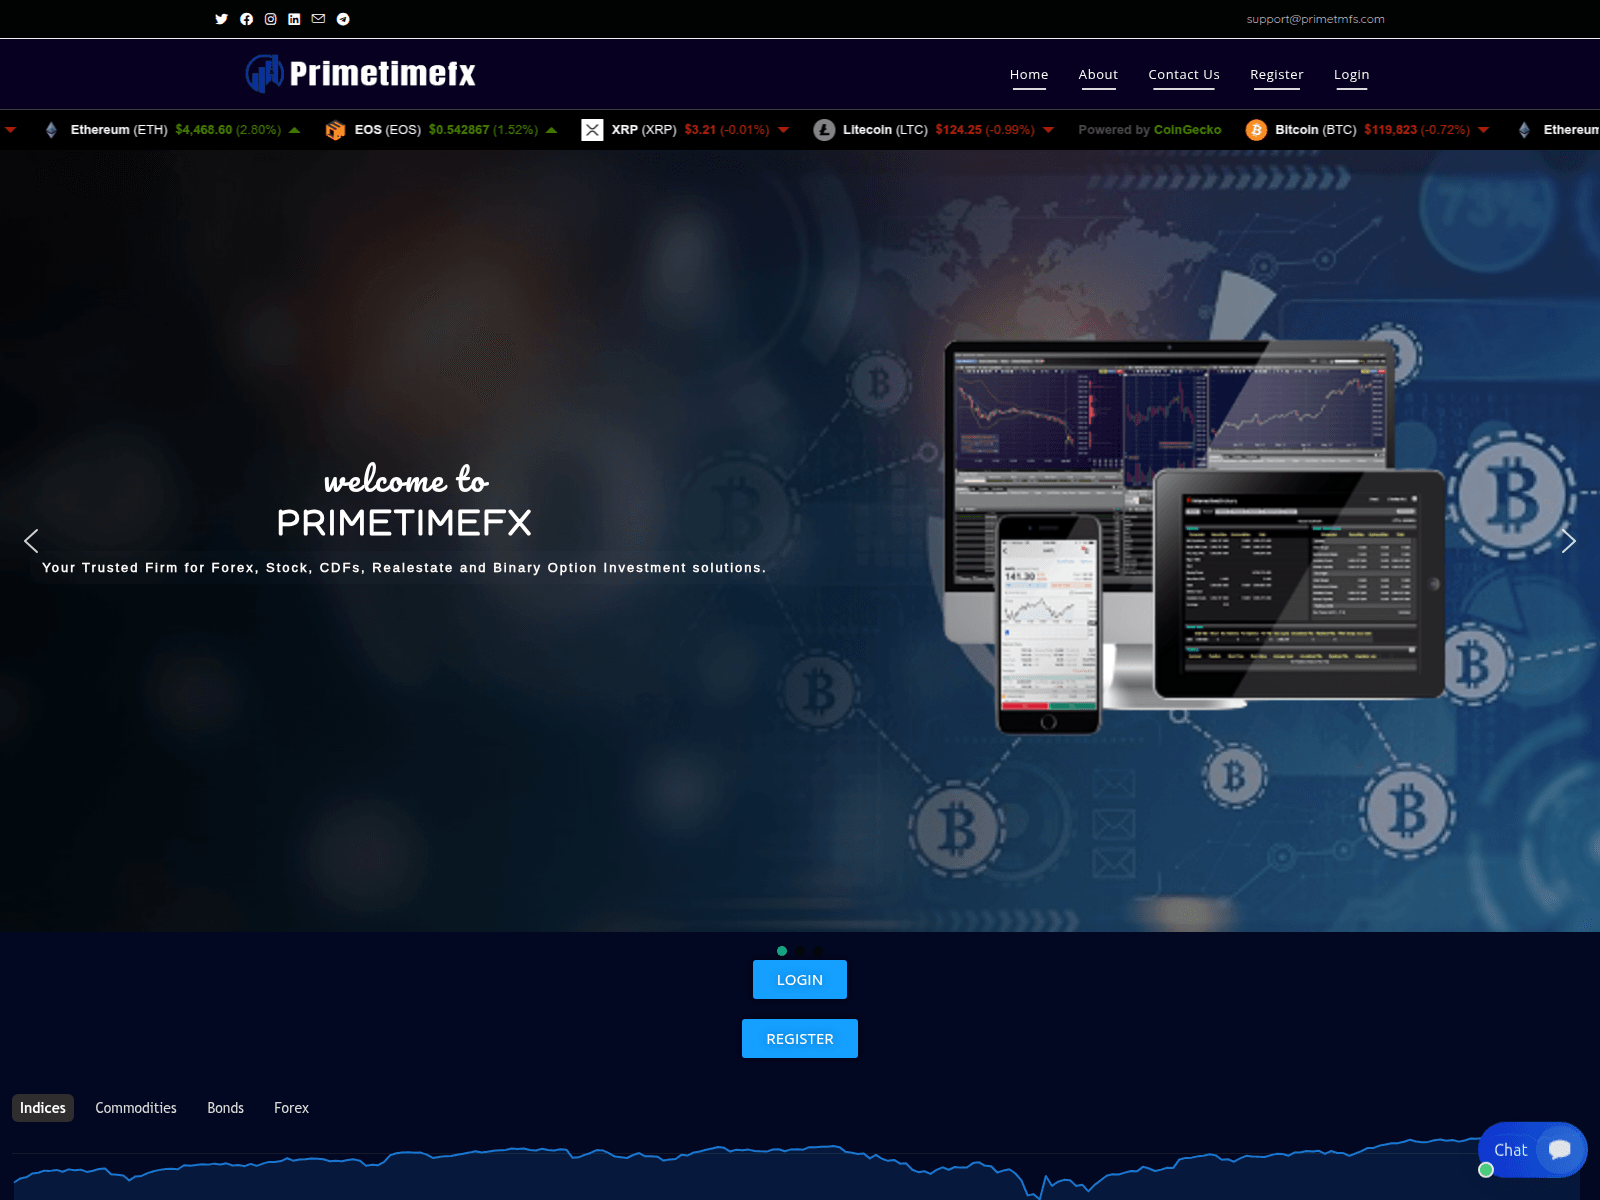Click the PRIMETIMEFX hero heading

point(404,522)
